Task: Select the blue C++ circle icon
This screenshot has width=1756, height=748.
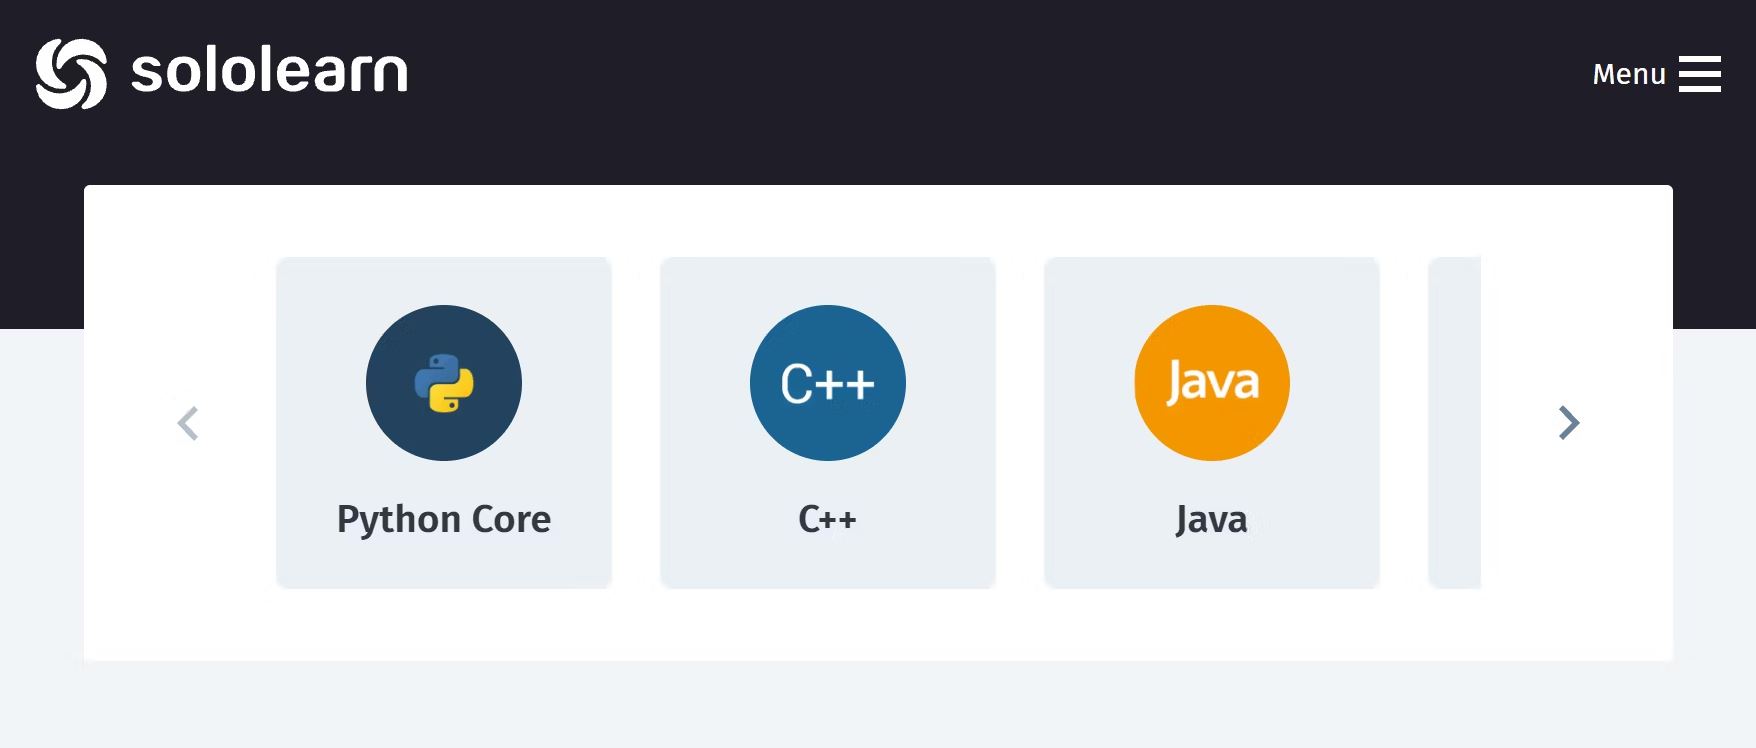Action: (828, 383)
